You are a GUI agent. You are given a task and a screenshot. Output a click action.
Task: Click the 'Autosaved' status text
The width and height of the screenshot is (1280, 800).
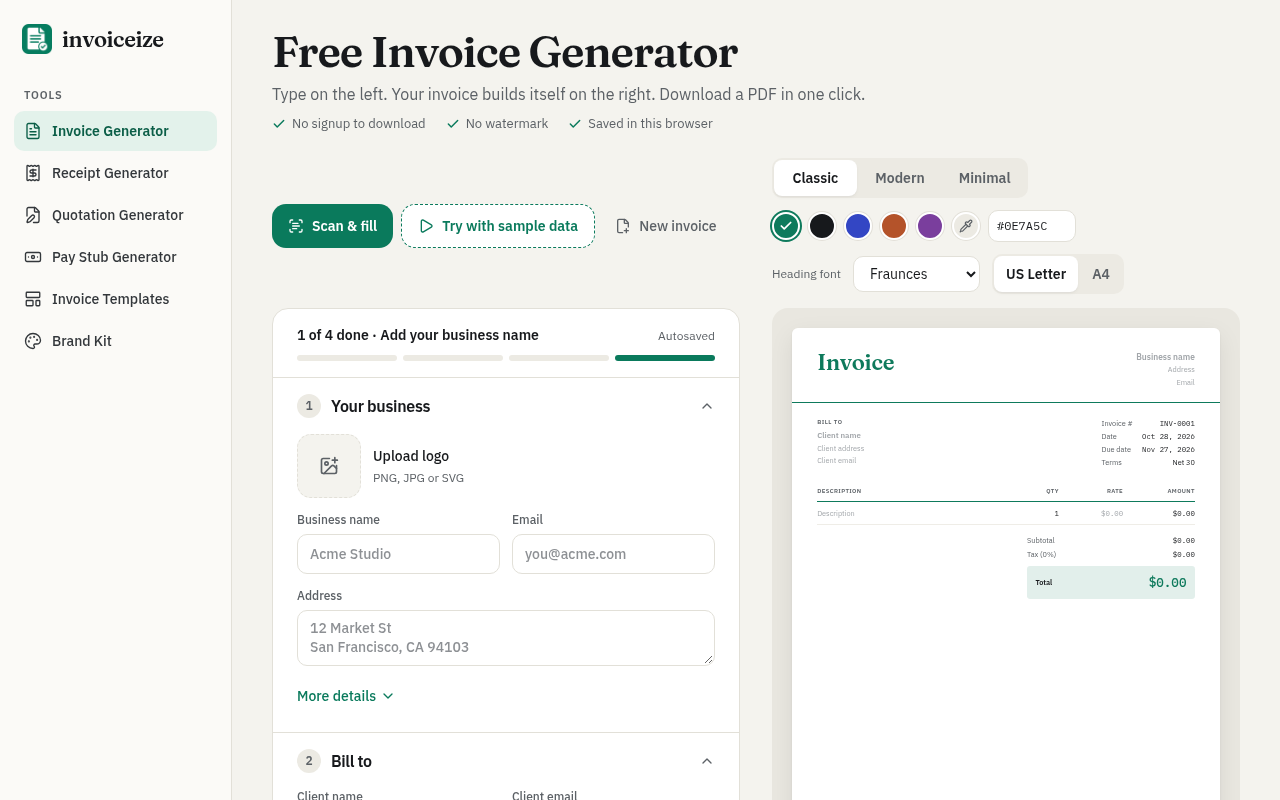pyautogui.click(x=686, y=337)
